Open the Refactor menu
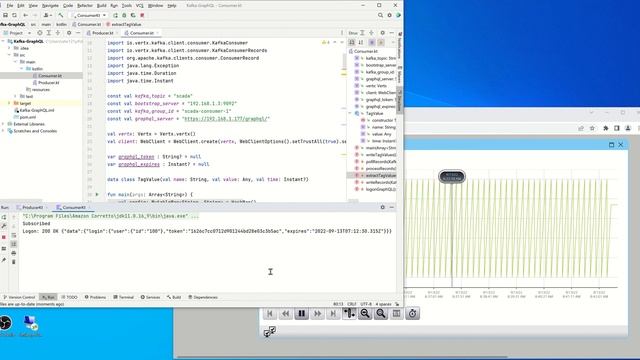This screenshot has width=640, height=360. (85, 6)
